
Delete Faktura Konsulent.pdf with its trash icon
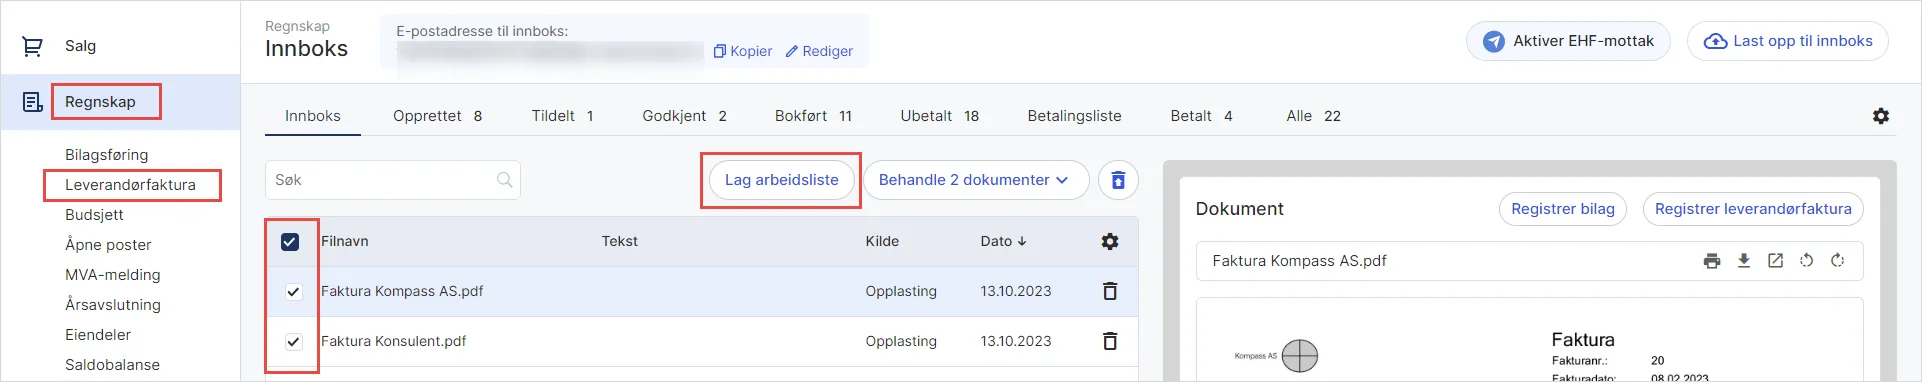pyautogui.click(x=1110, y=341)
